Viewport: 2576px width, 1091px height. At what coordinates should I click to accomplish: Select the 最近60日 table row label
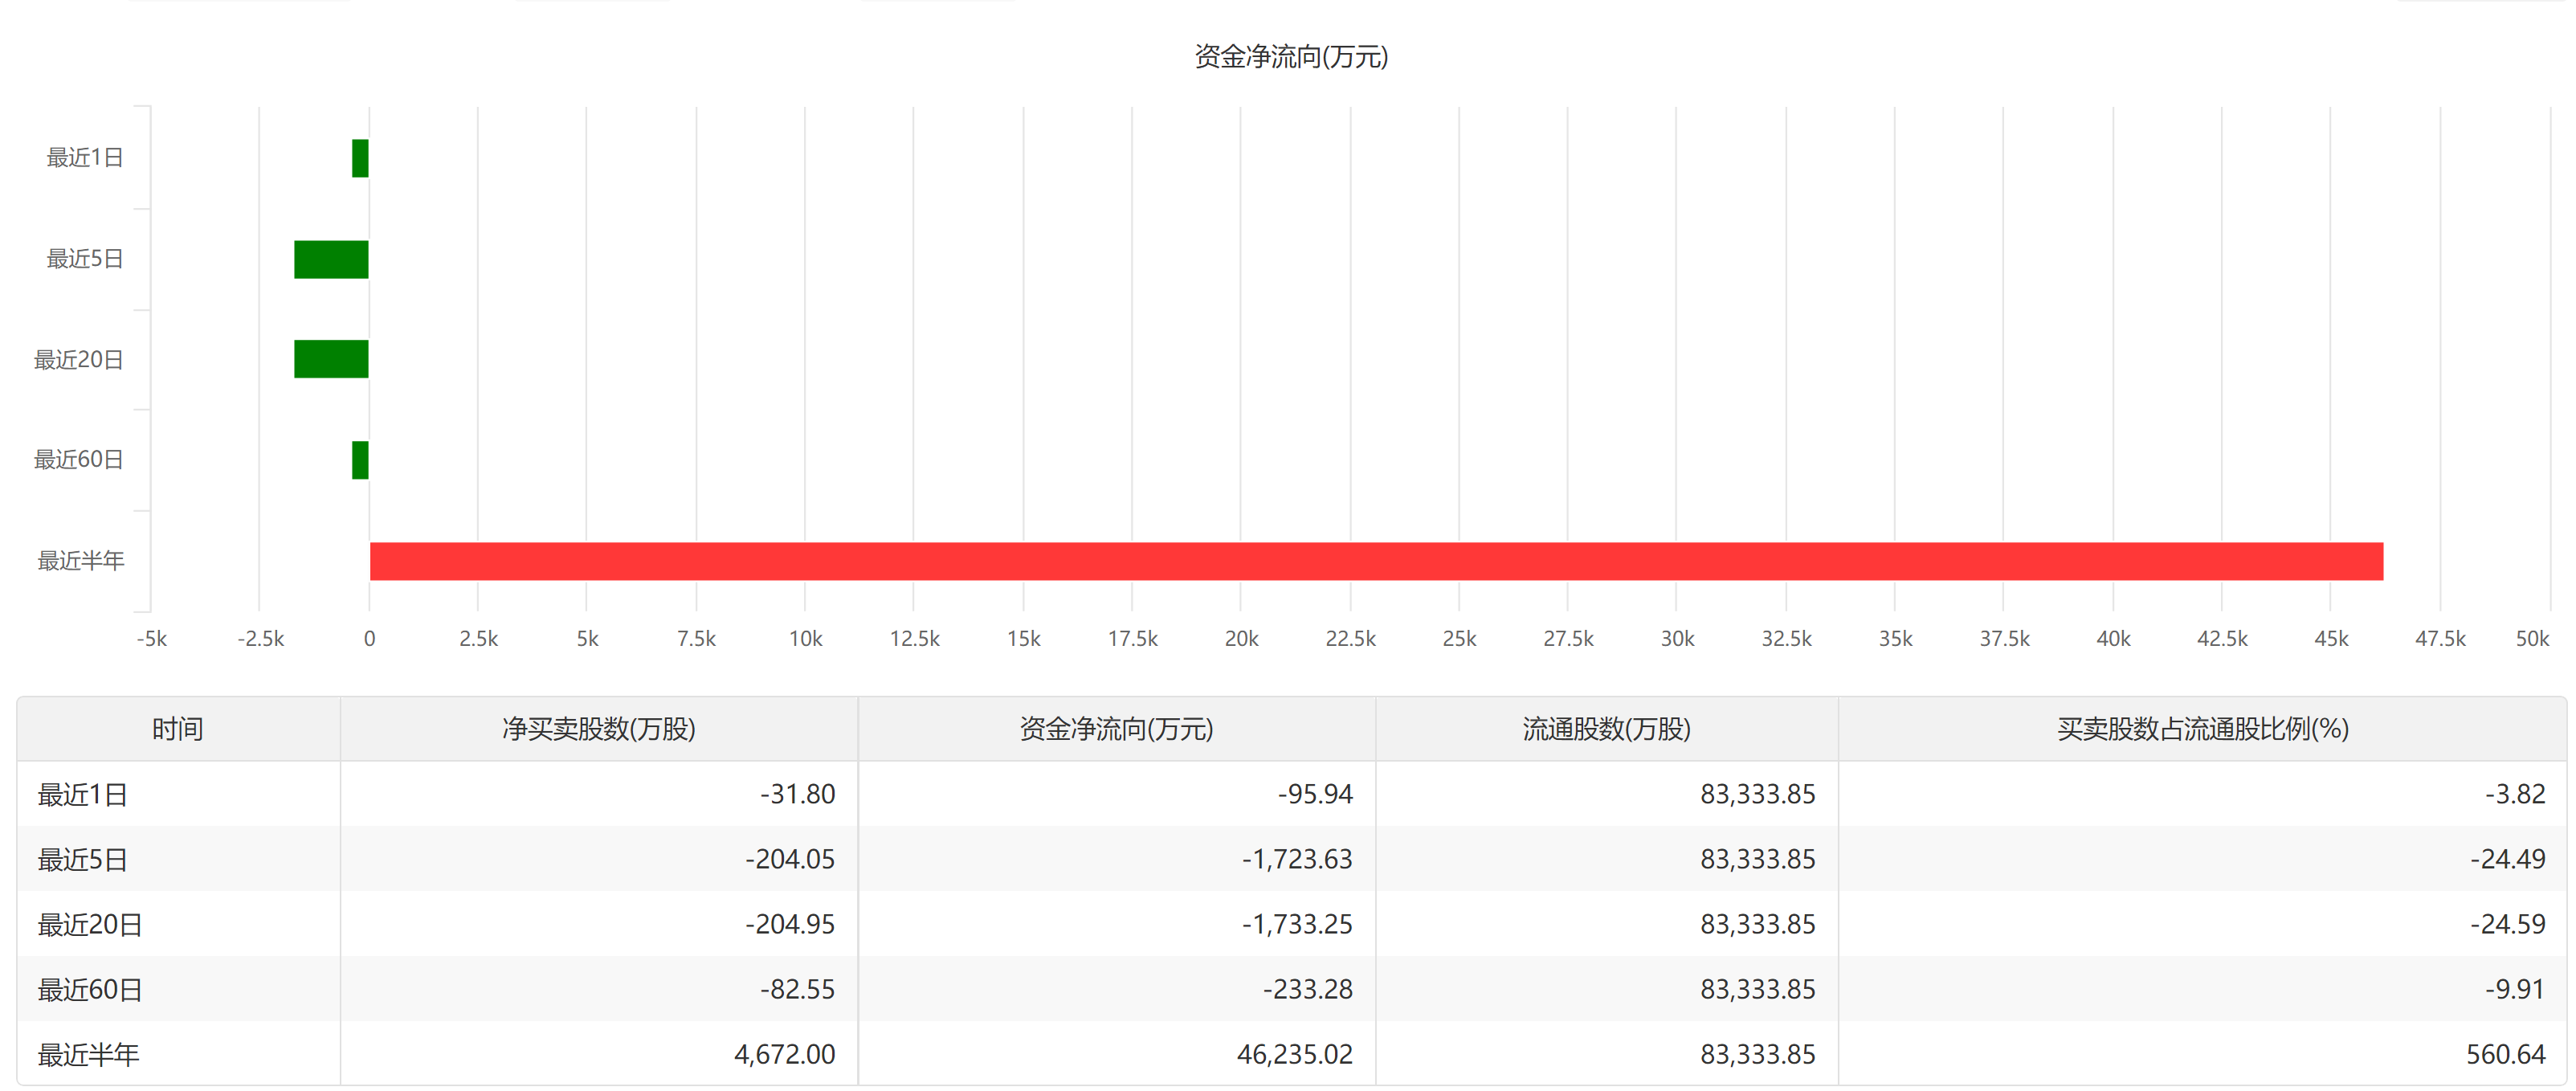tap(90, 990)
